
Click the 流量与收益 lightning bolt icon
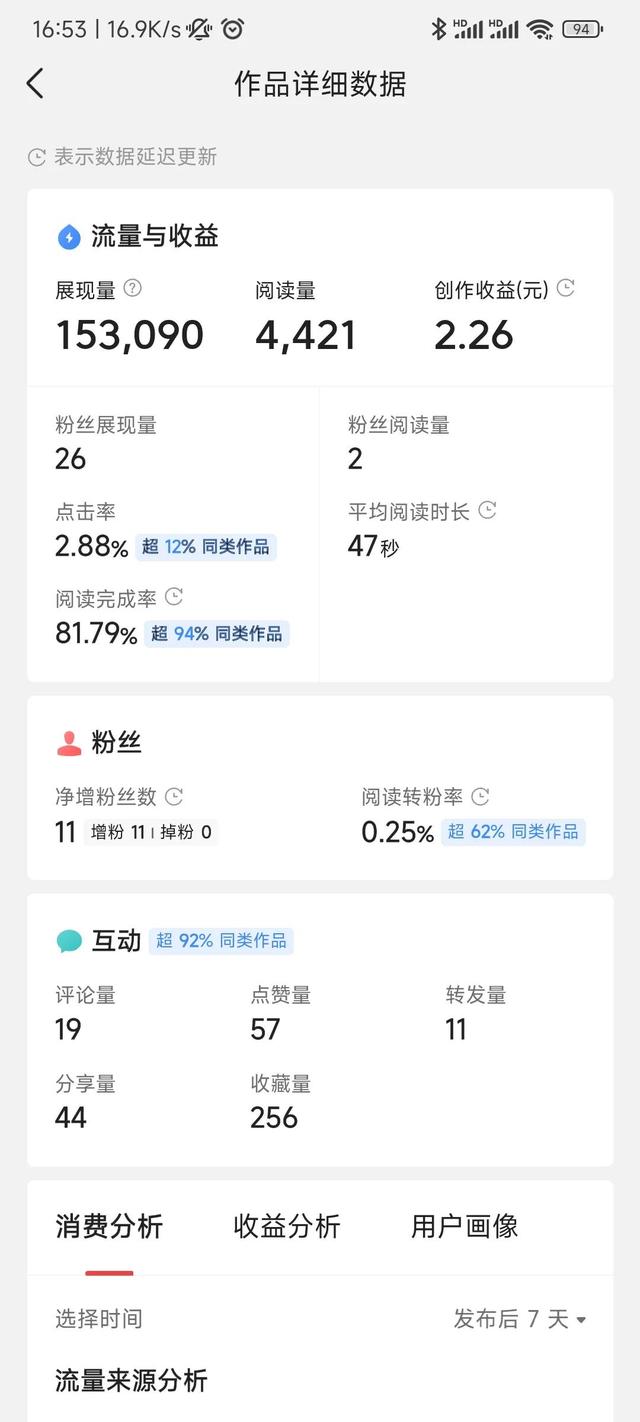coord(68,237)
